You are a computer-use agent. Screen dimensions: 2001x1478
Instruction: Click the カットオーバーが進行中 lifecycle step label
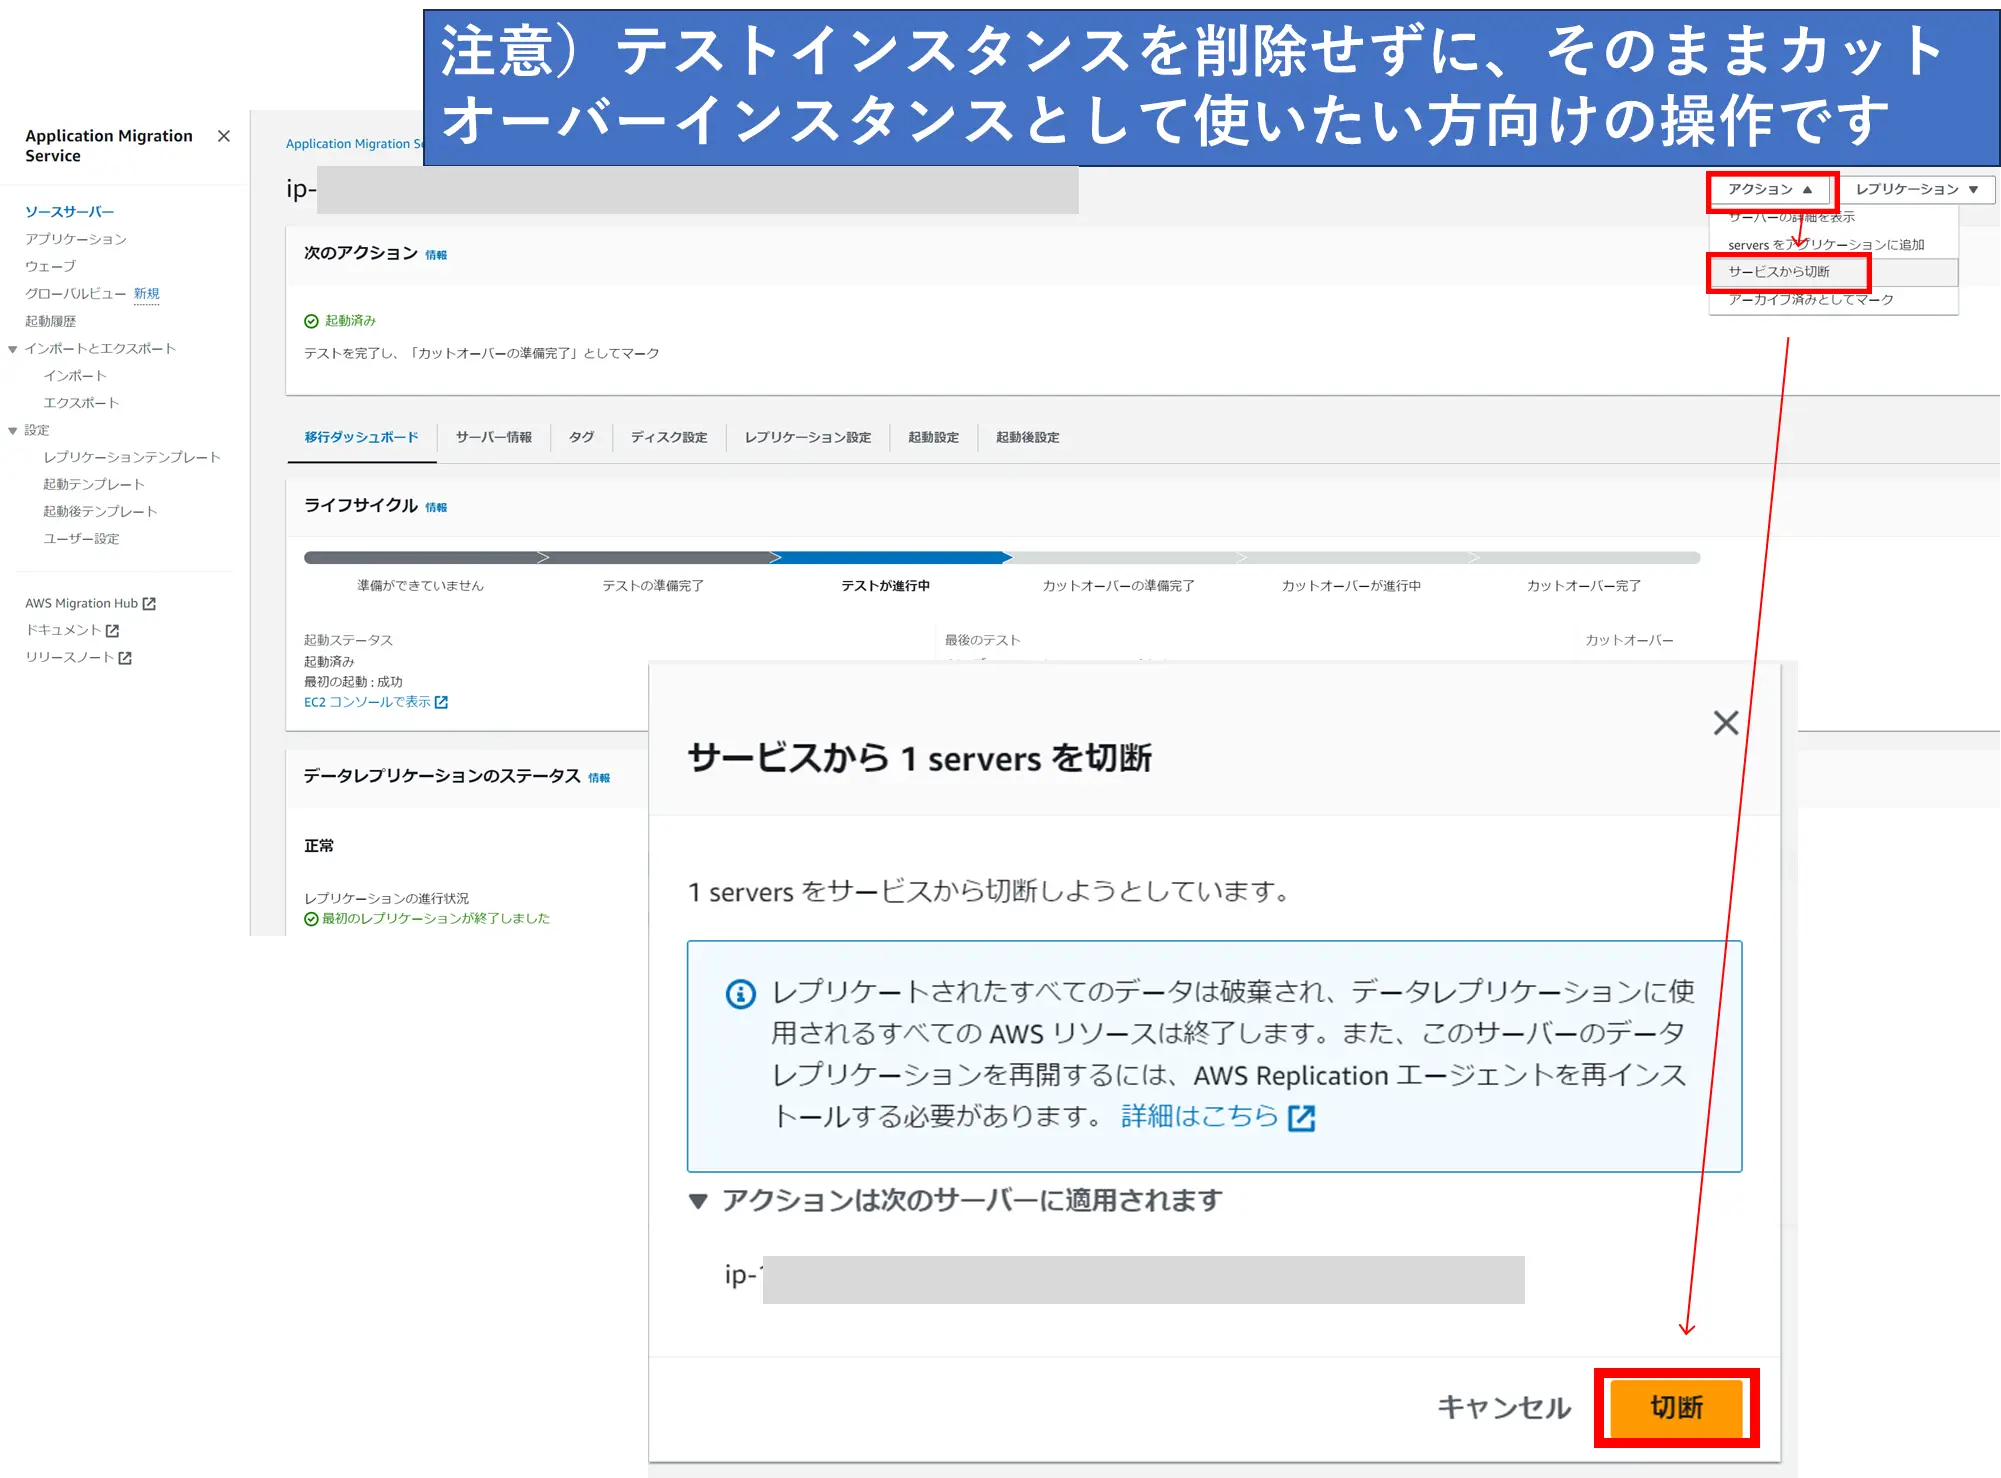pos(1351,586)
